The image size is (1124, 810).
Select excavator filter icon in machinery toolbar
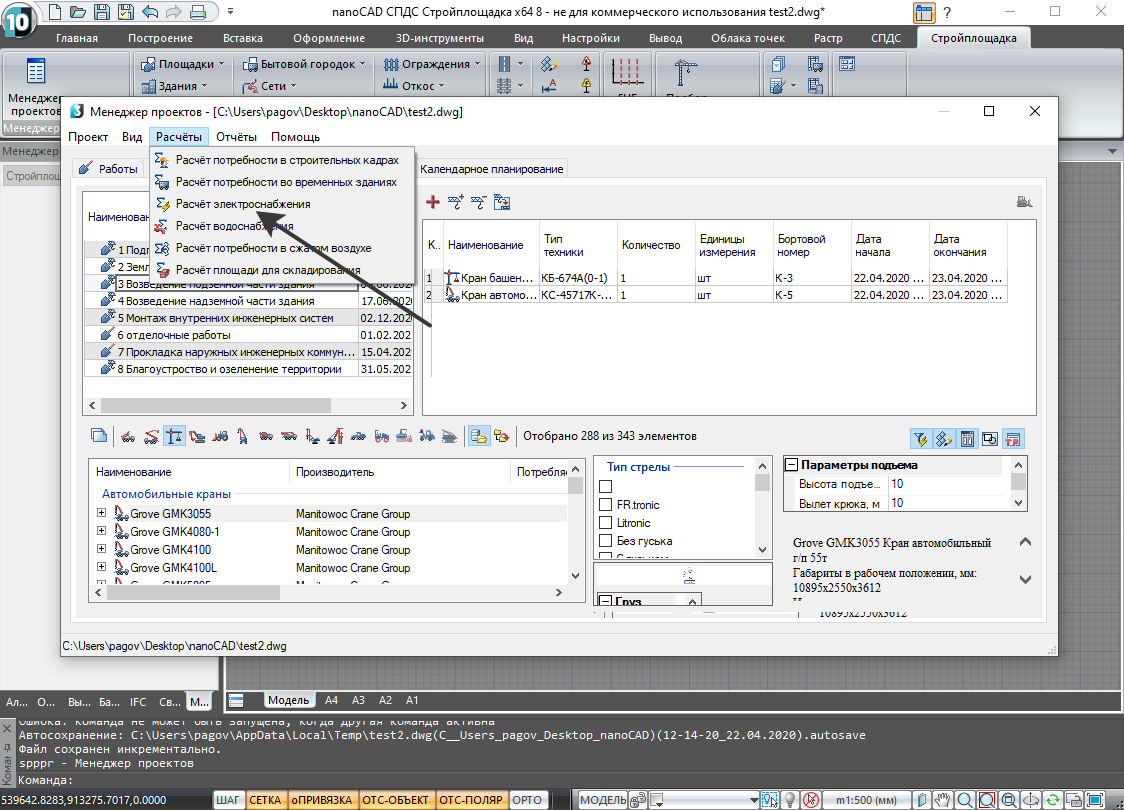(x=197, y=436)
